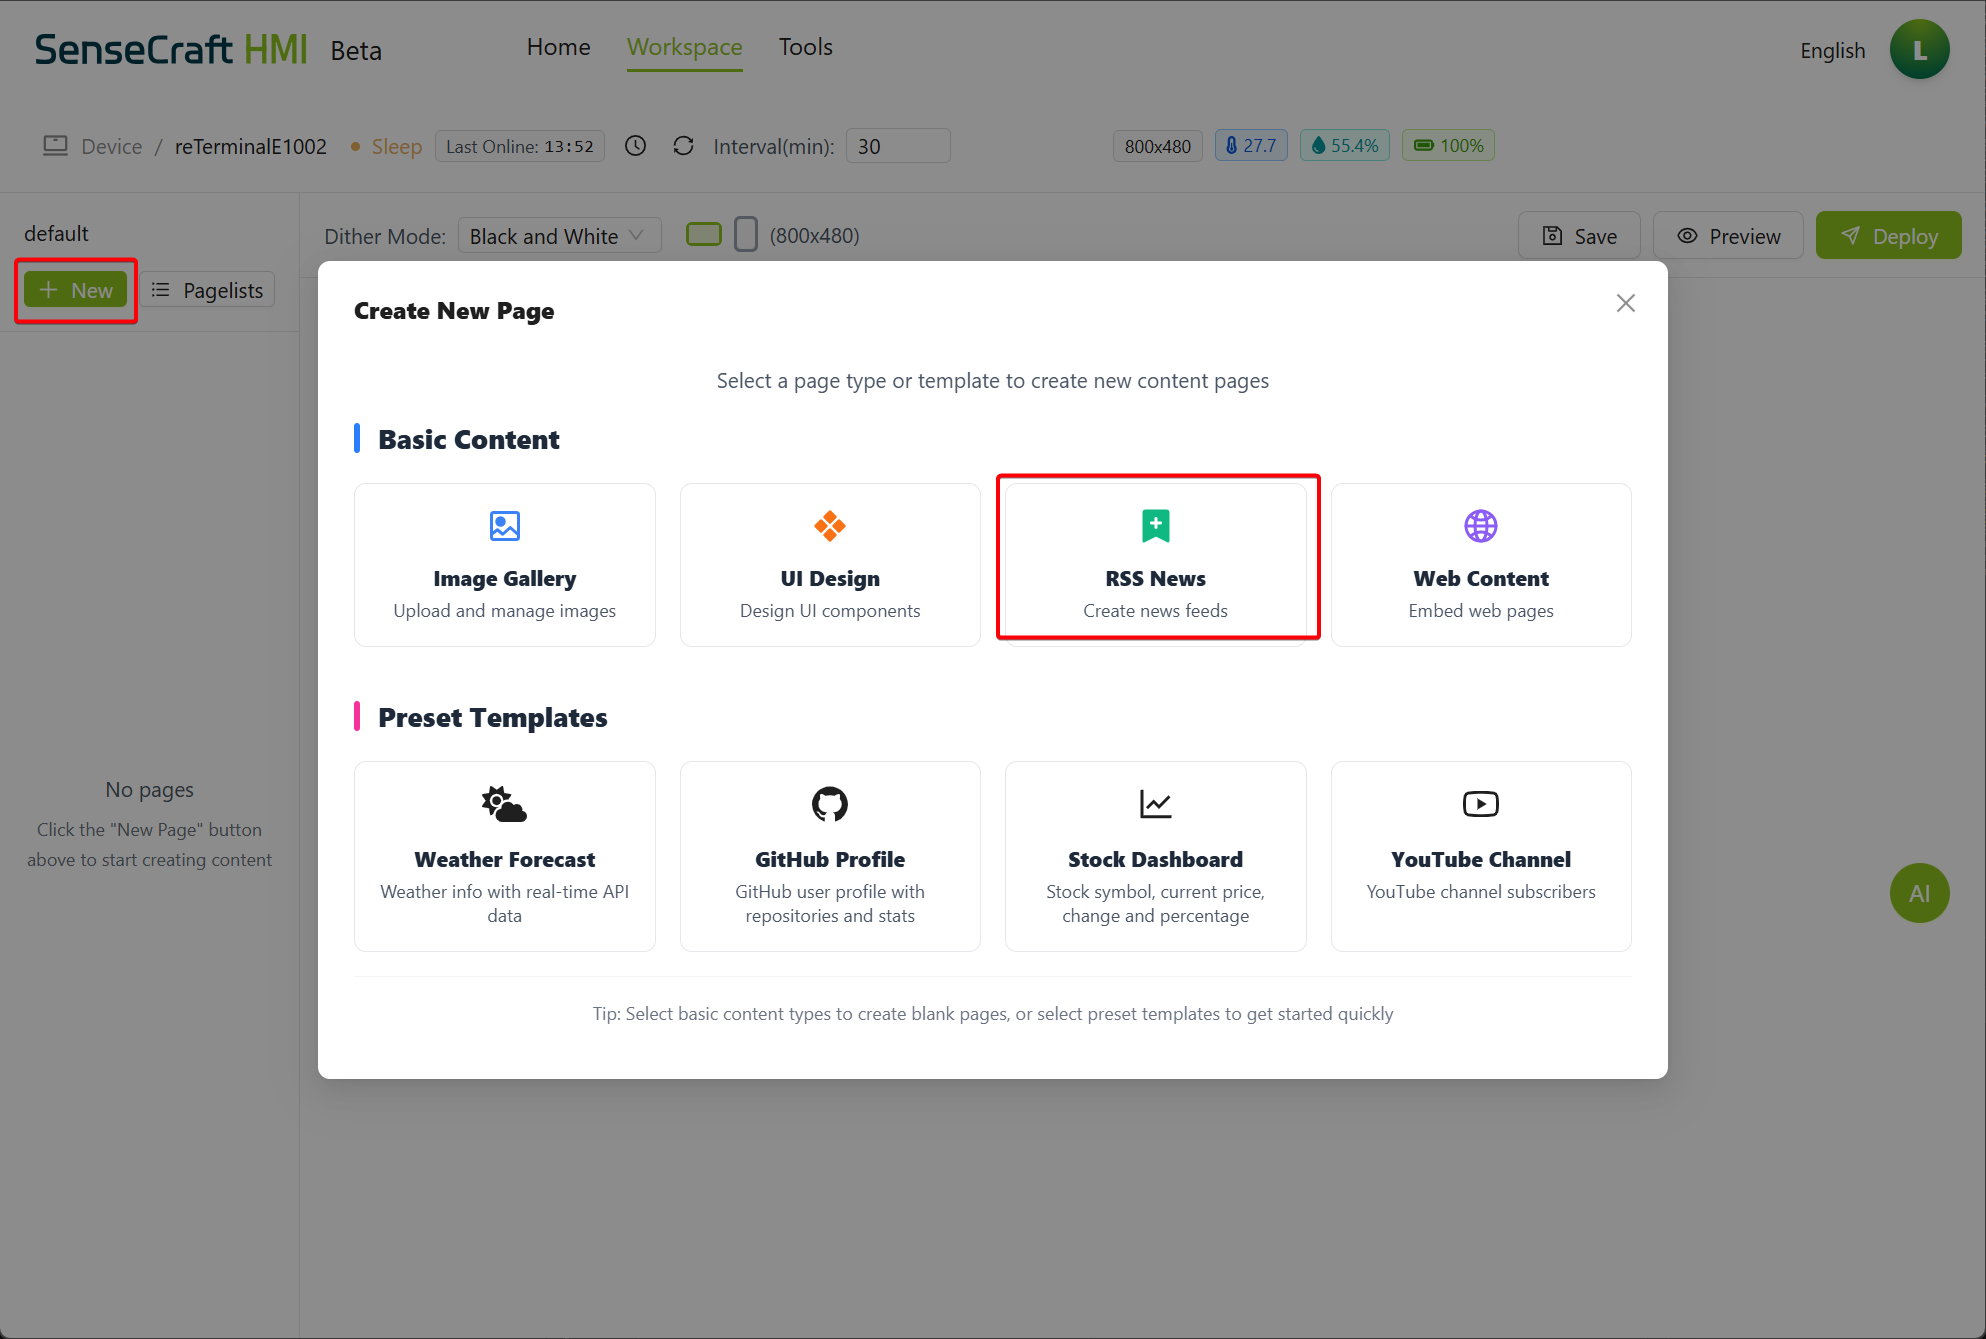Click the Interval minutes input field
1986x1339 pixels.
tap(897, 146)
